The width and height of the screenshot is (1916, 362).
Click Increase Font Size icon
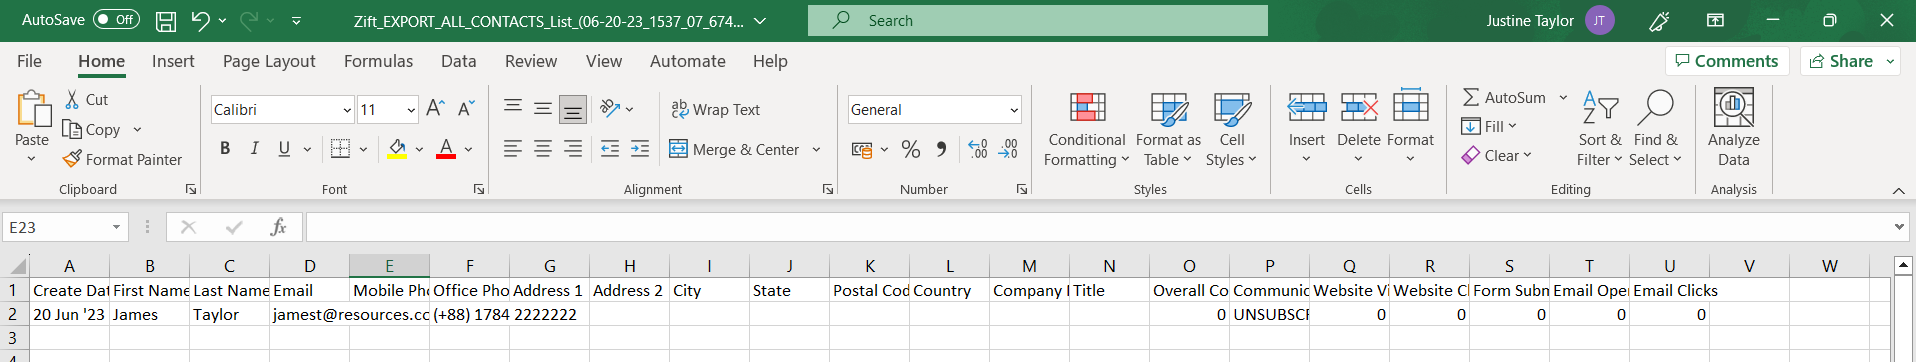pos(435,109)
